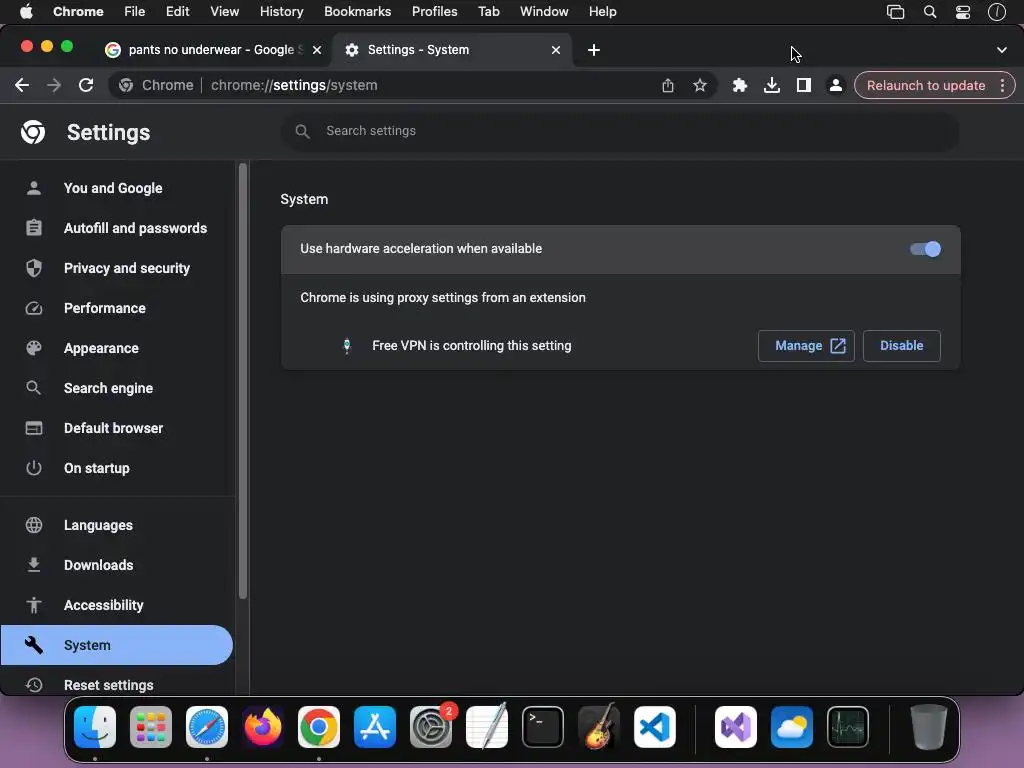Launch Safari from the Dock

[x=207, y=727]
